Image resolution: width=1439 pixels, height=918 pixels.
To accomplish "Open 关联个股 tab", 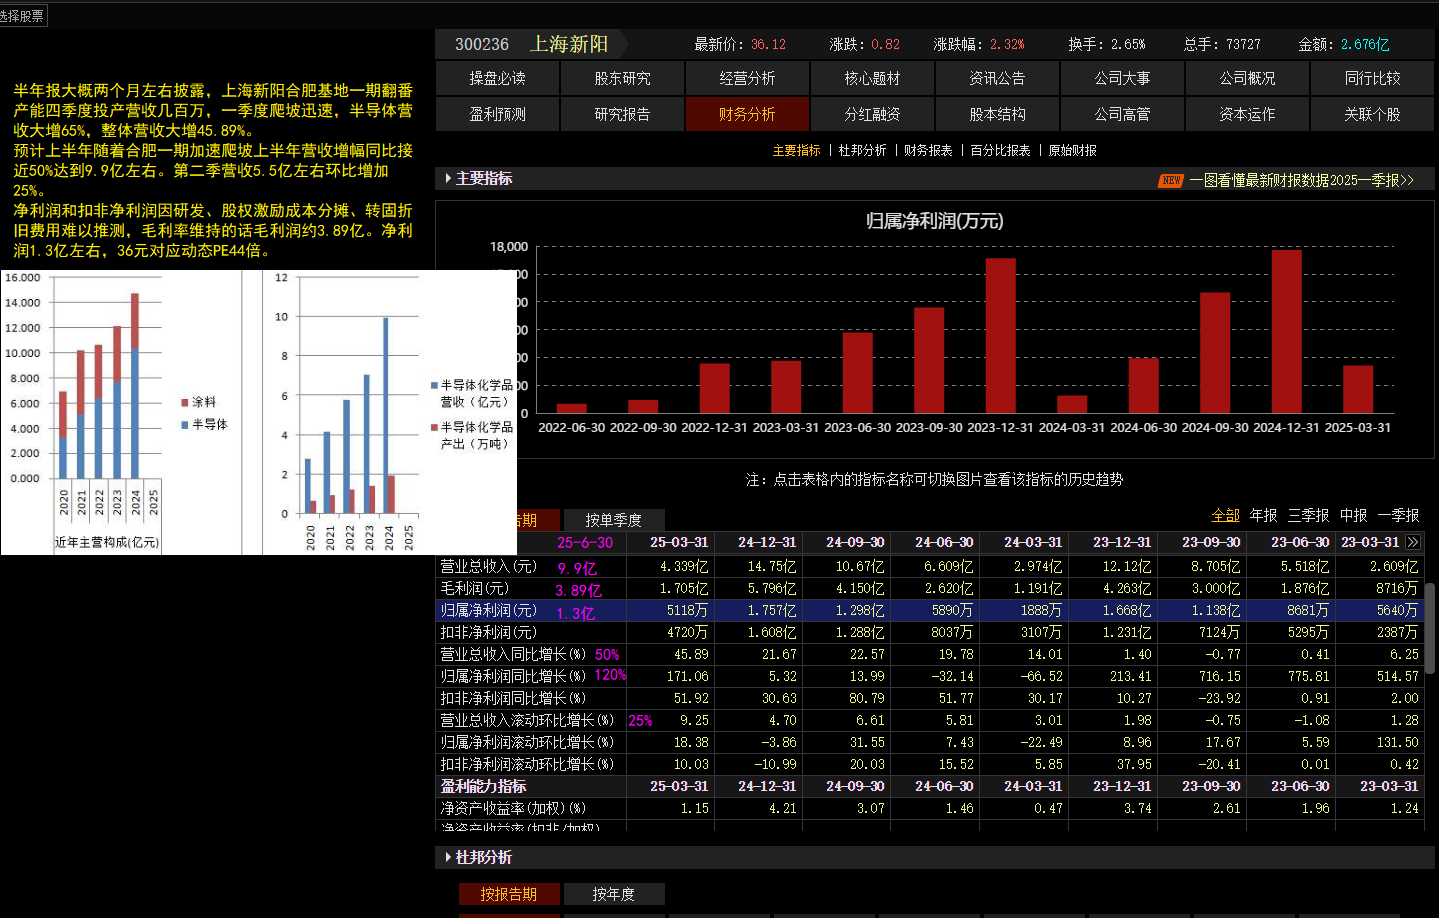I will pos(1372,114).
